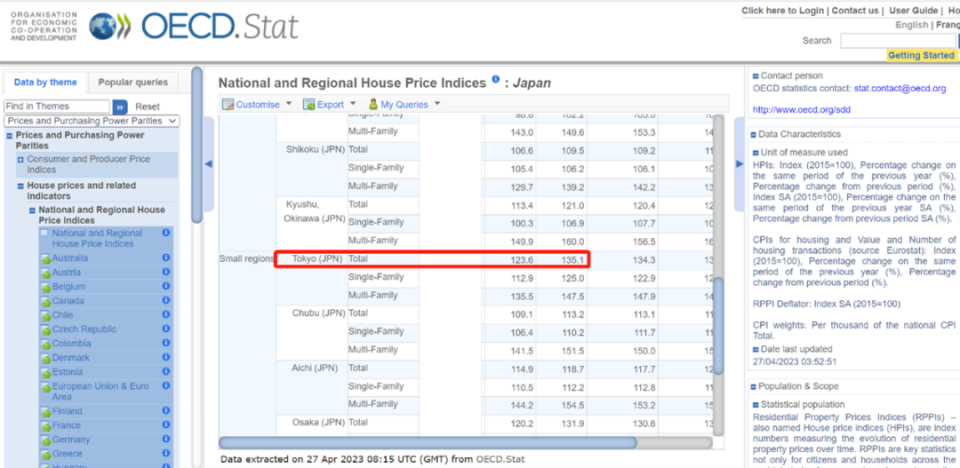Collapse the Population & Scope section

[756, 387]
